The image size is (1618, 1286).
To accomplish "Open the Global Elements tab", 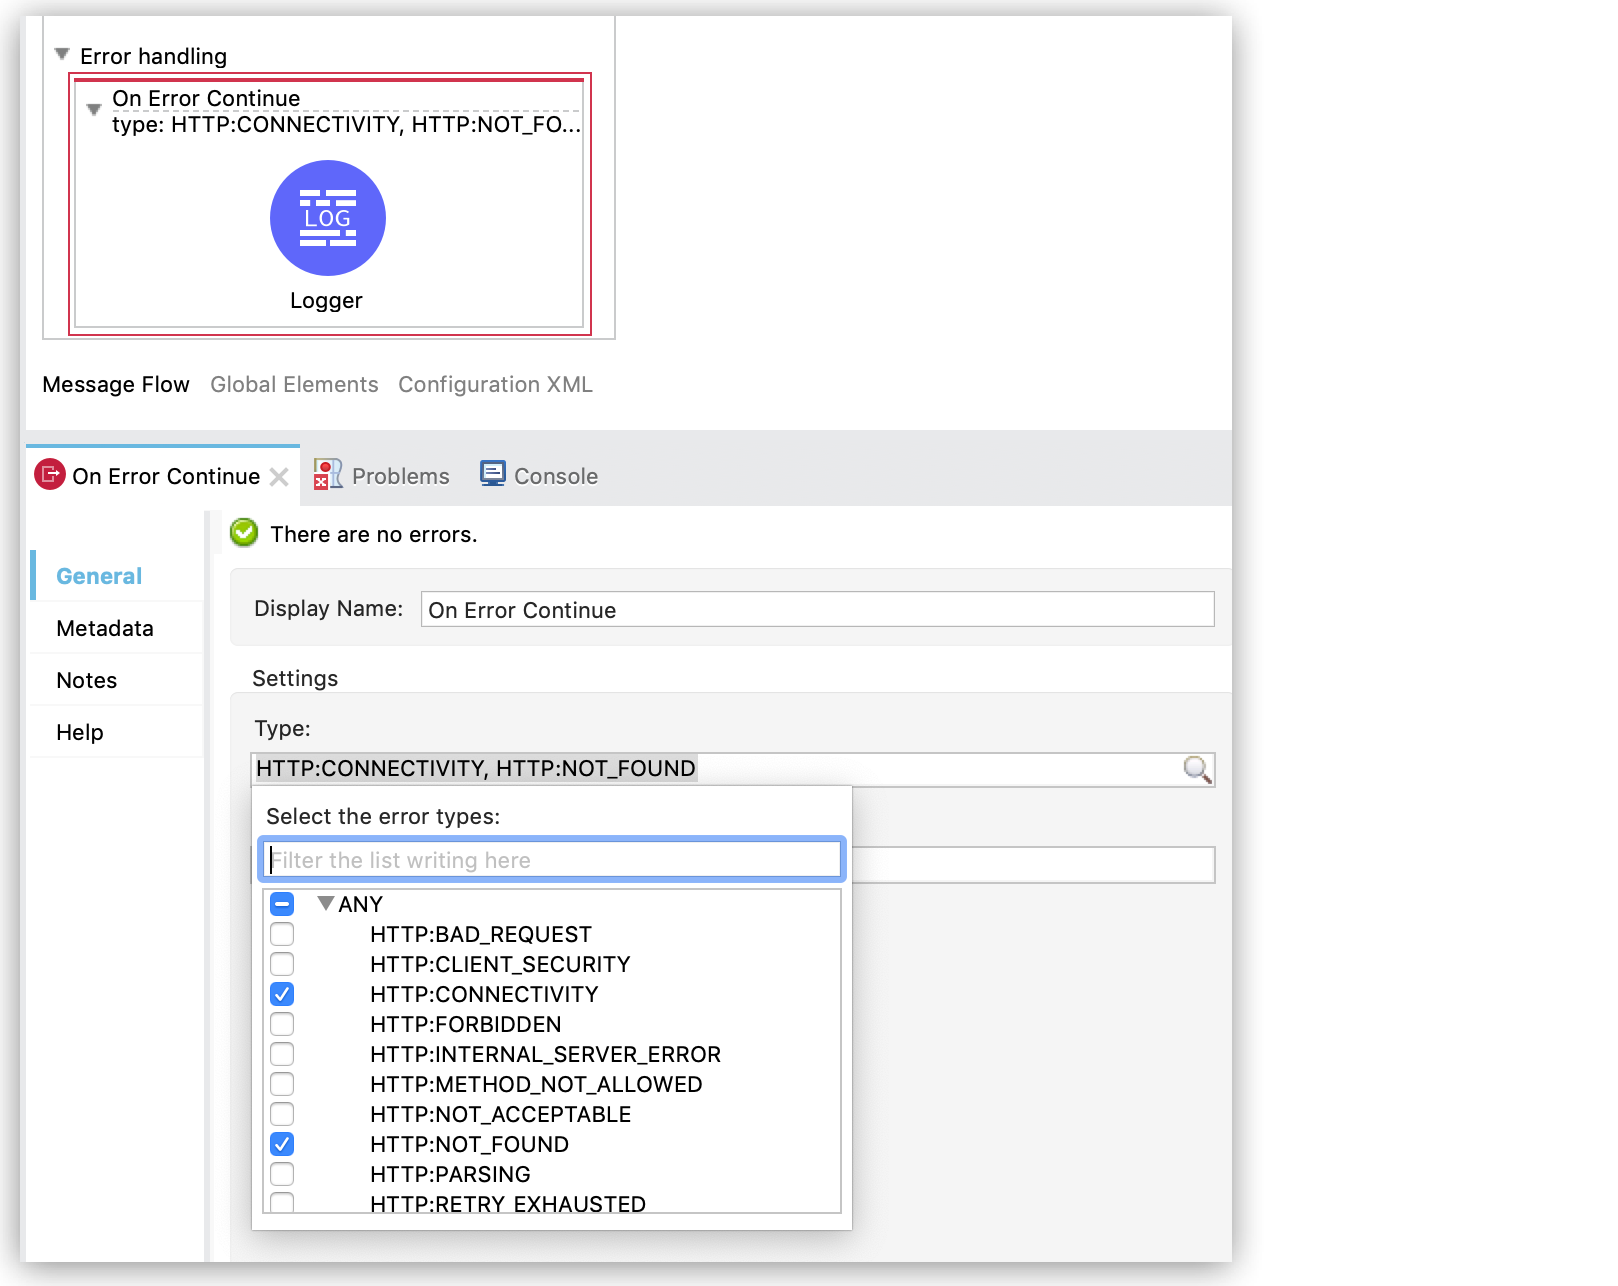I will [x=294, y=384].
